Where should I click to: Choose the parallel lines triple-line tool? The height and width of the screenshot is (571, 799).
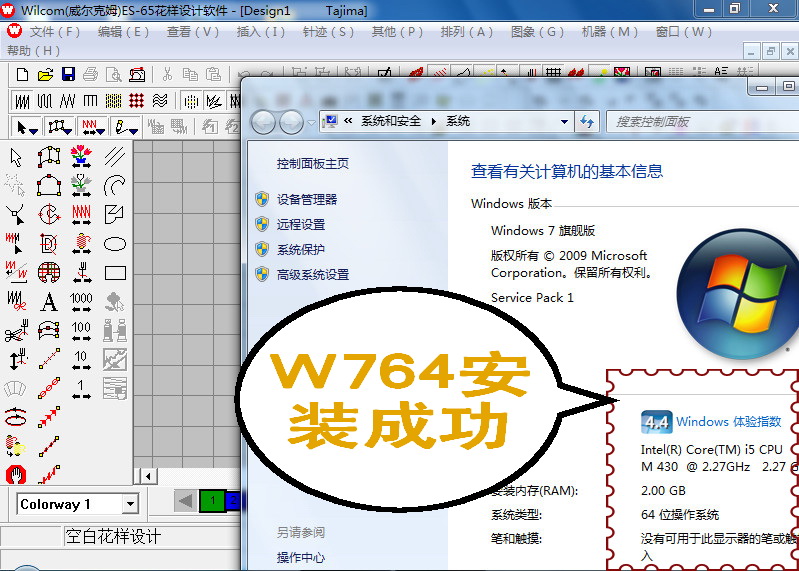click(115, 157)
